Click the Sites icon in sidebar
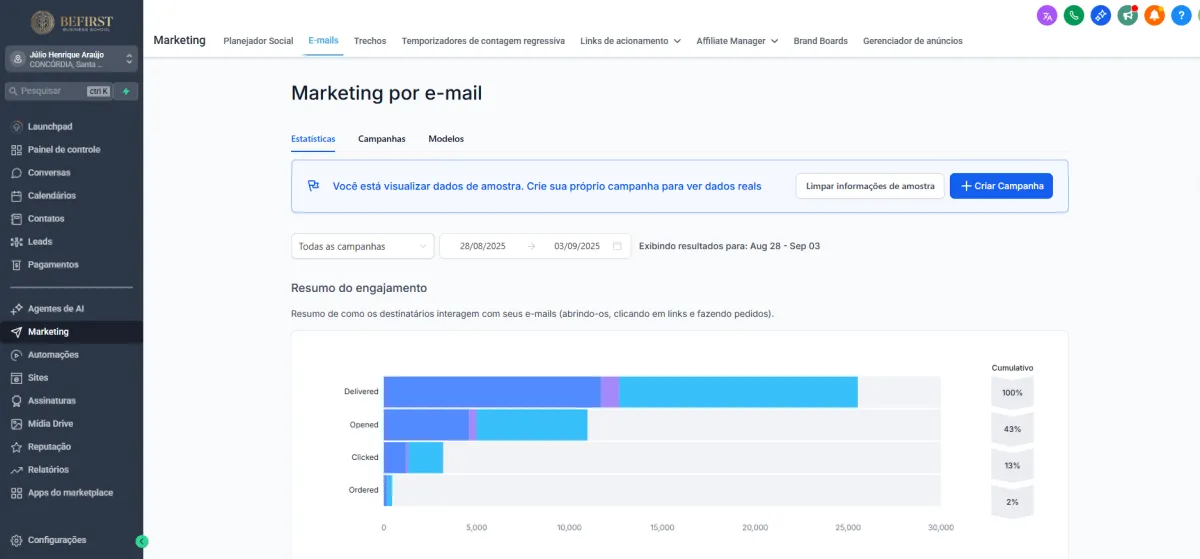The width and height of the screenshot is (1200, 559). pos(16,378)
